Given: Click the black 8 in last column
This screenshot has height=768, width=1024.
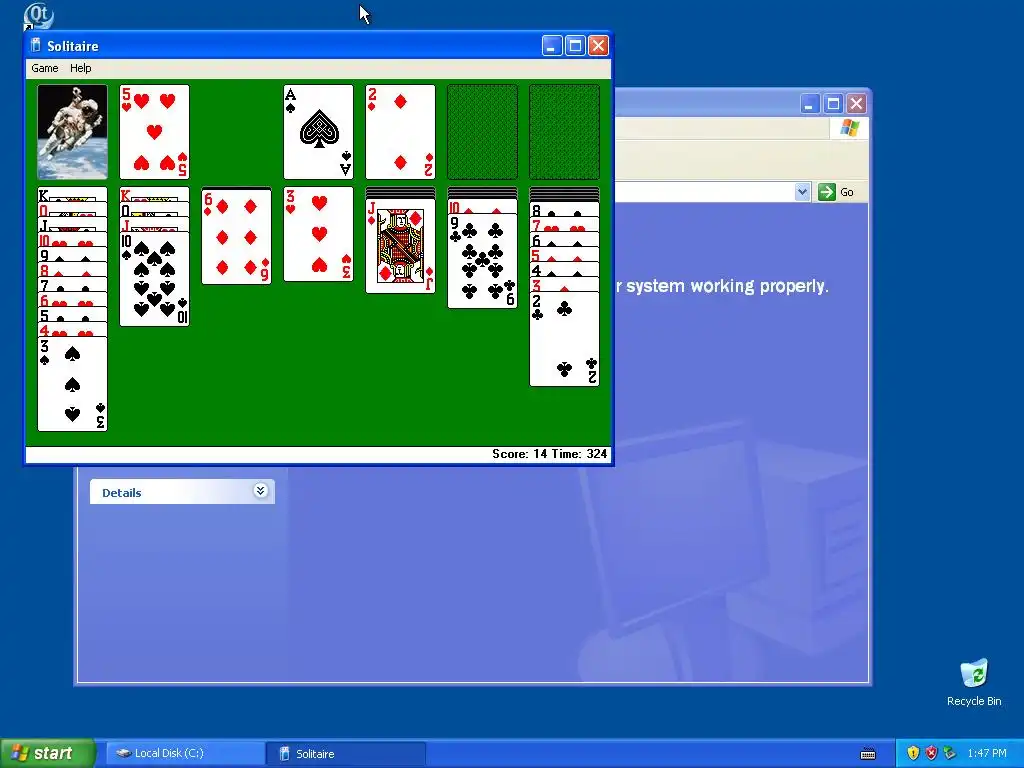Looking at the screenshot, I should [x=564, y=209].
